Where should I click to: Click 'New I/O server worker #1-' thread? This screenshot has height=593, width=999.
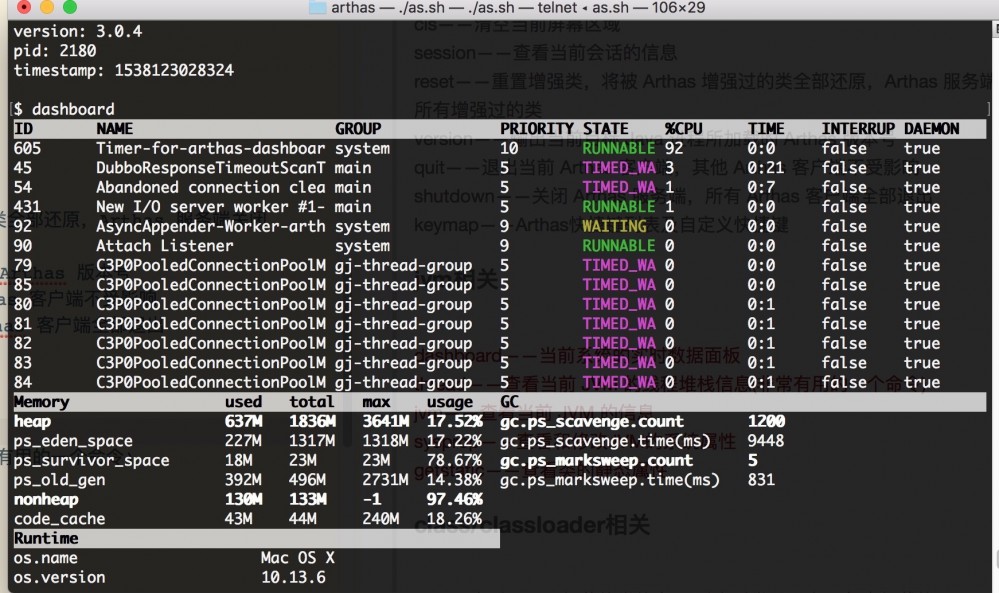pos(211,207)
